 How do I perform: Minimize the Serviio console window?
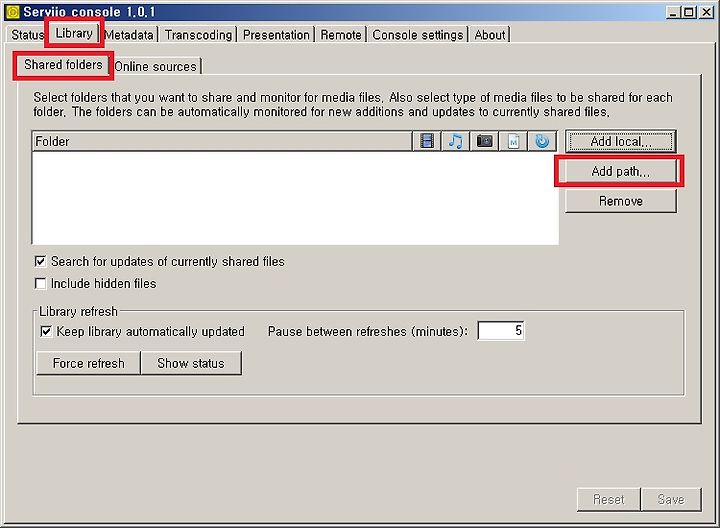pos(673,12)
